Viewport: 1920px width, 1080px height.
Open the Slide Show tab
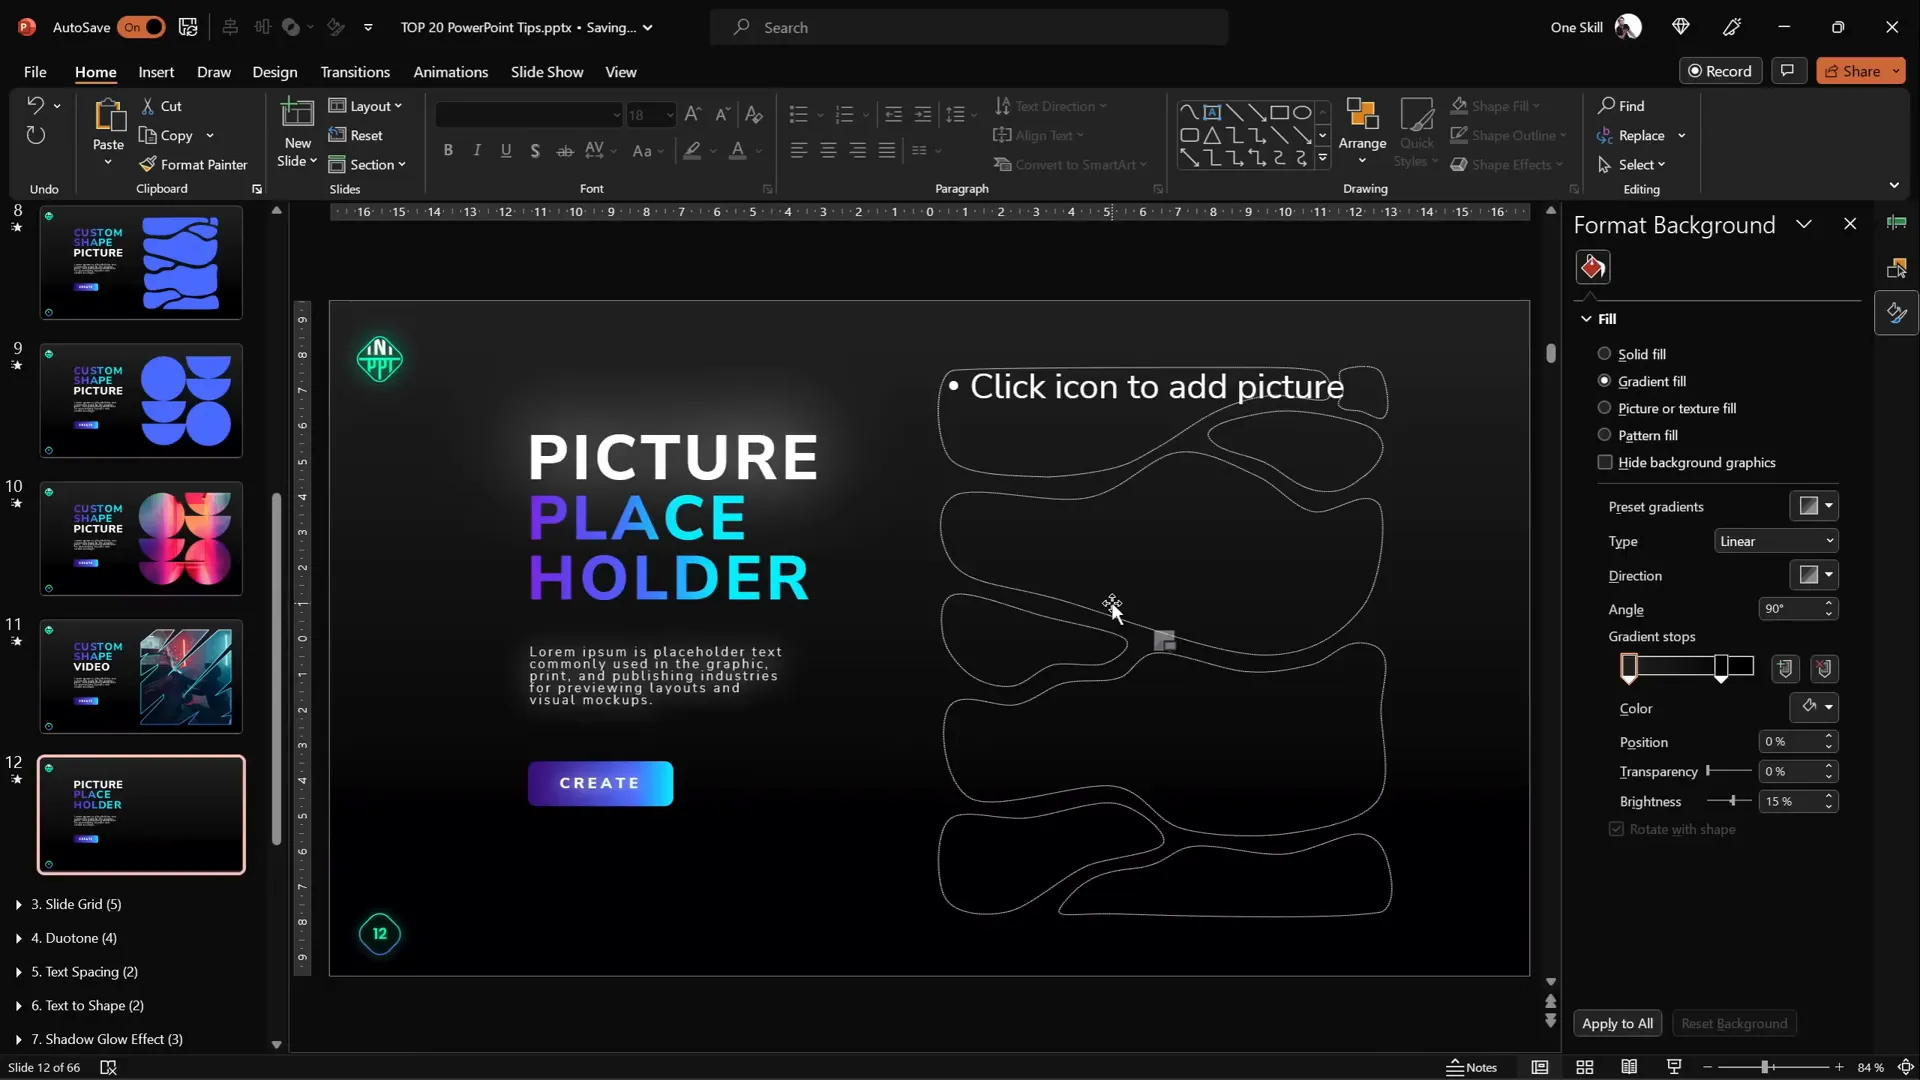coord(546,72)
